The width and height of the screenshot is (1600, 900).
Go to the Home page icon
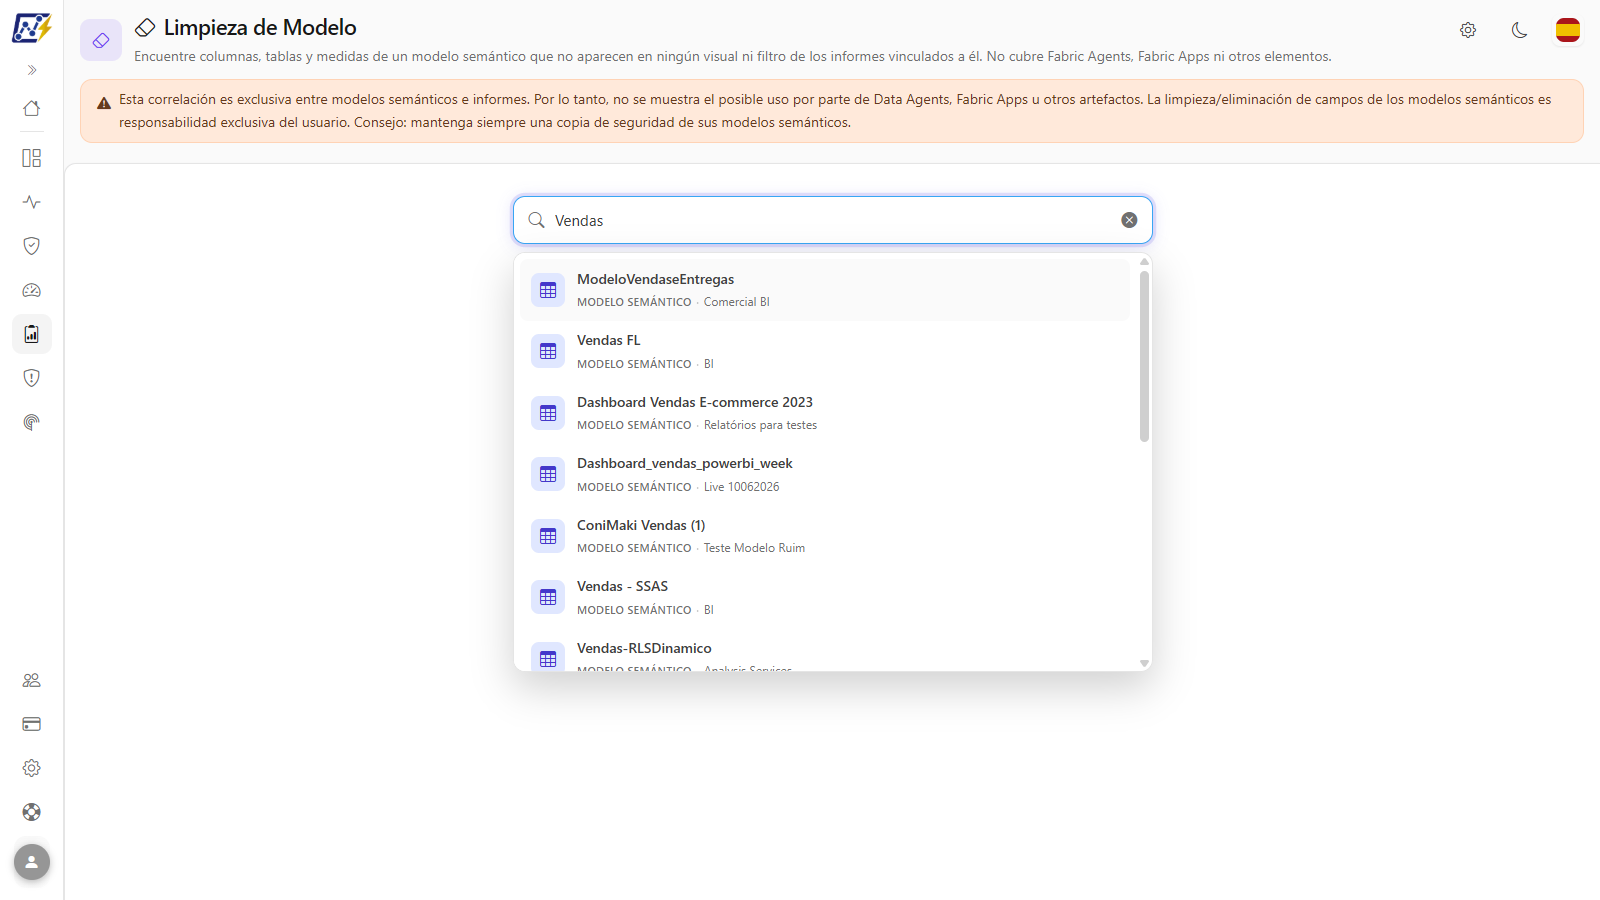[32, 108]
